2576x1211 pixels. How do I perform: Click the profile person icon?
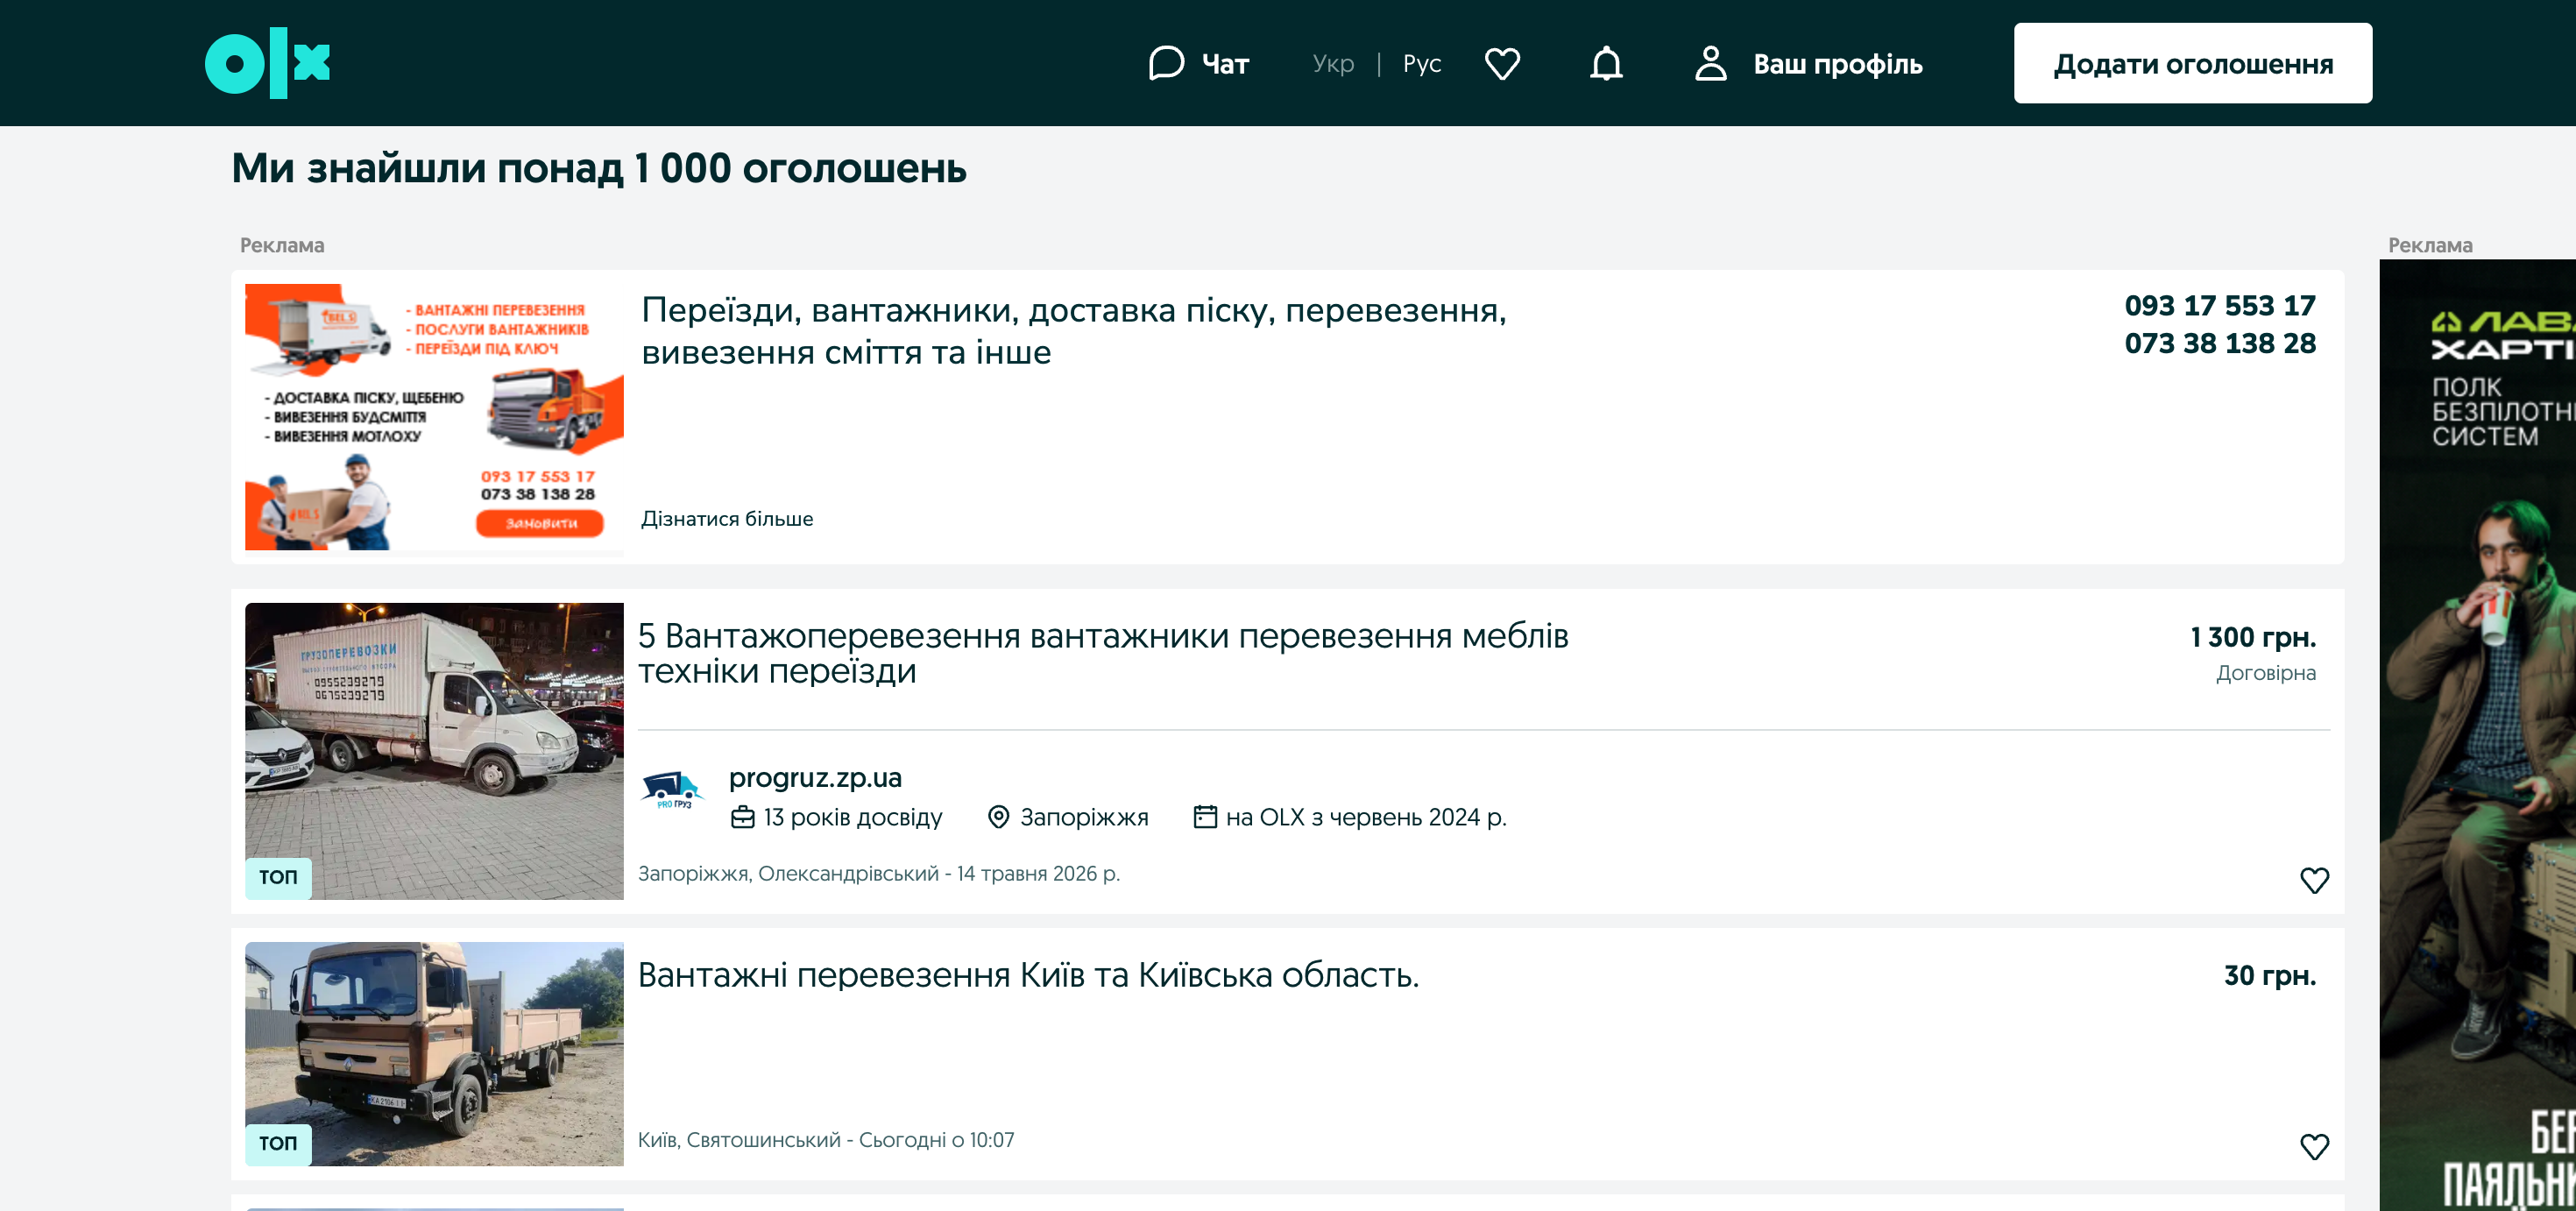pyautogui.click(x=1710, y=63)
